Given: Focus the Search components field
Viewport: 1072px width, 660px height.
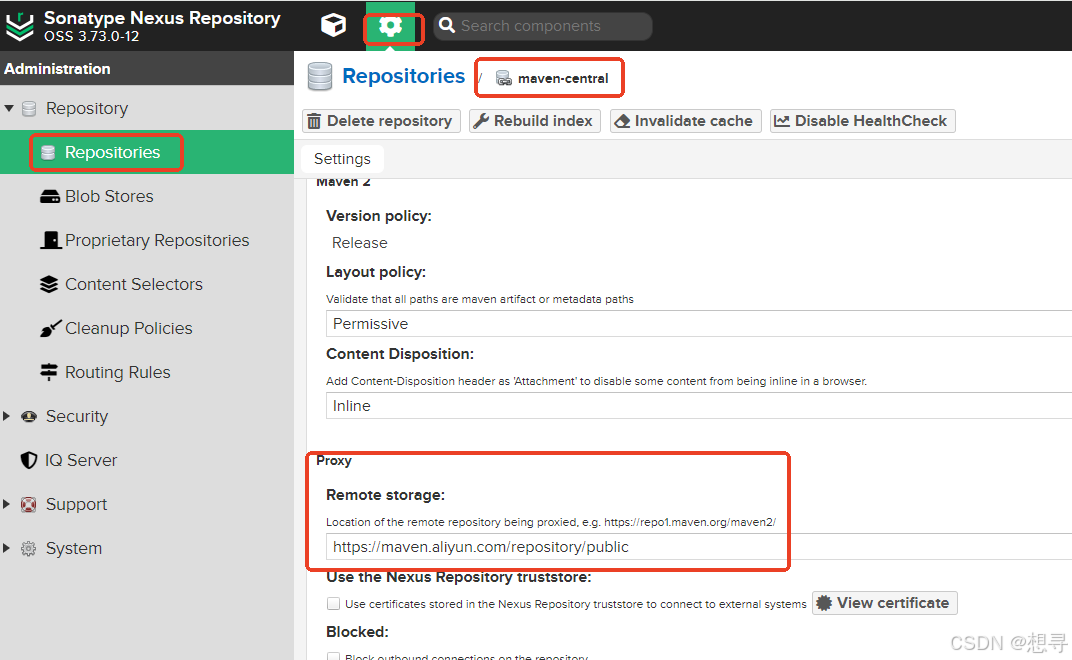Looking at the screenshot, I should 543,26.
